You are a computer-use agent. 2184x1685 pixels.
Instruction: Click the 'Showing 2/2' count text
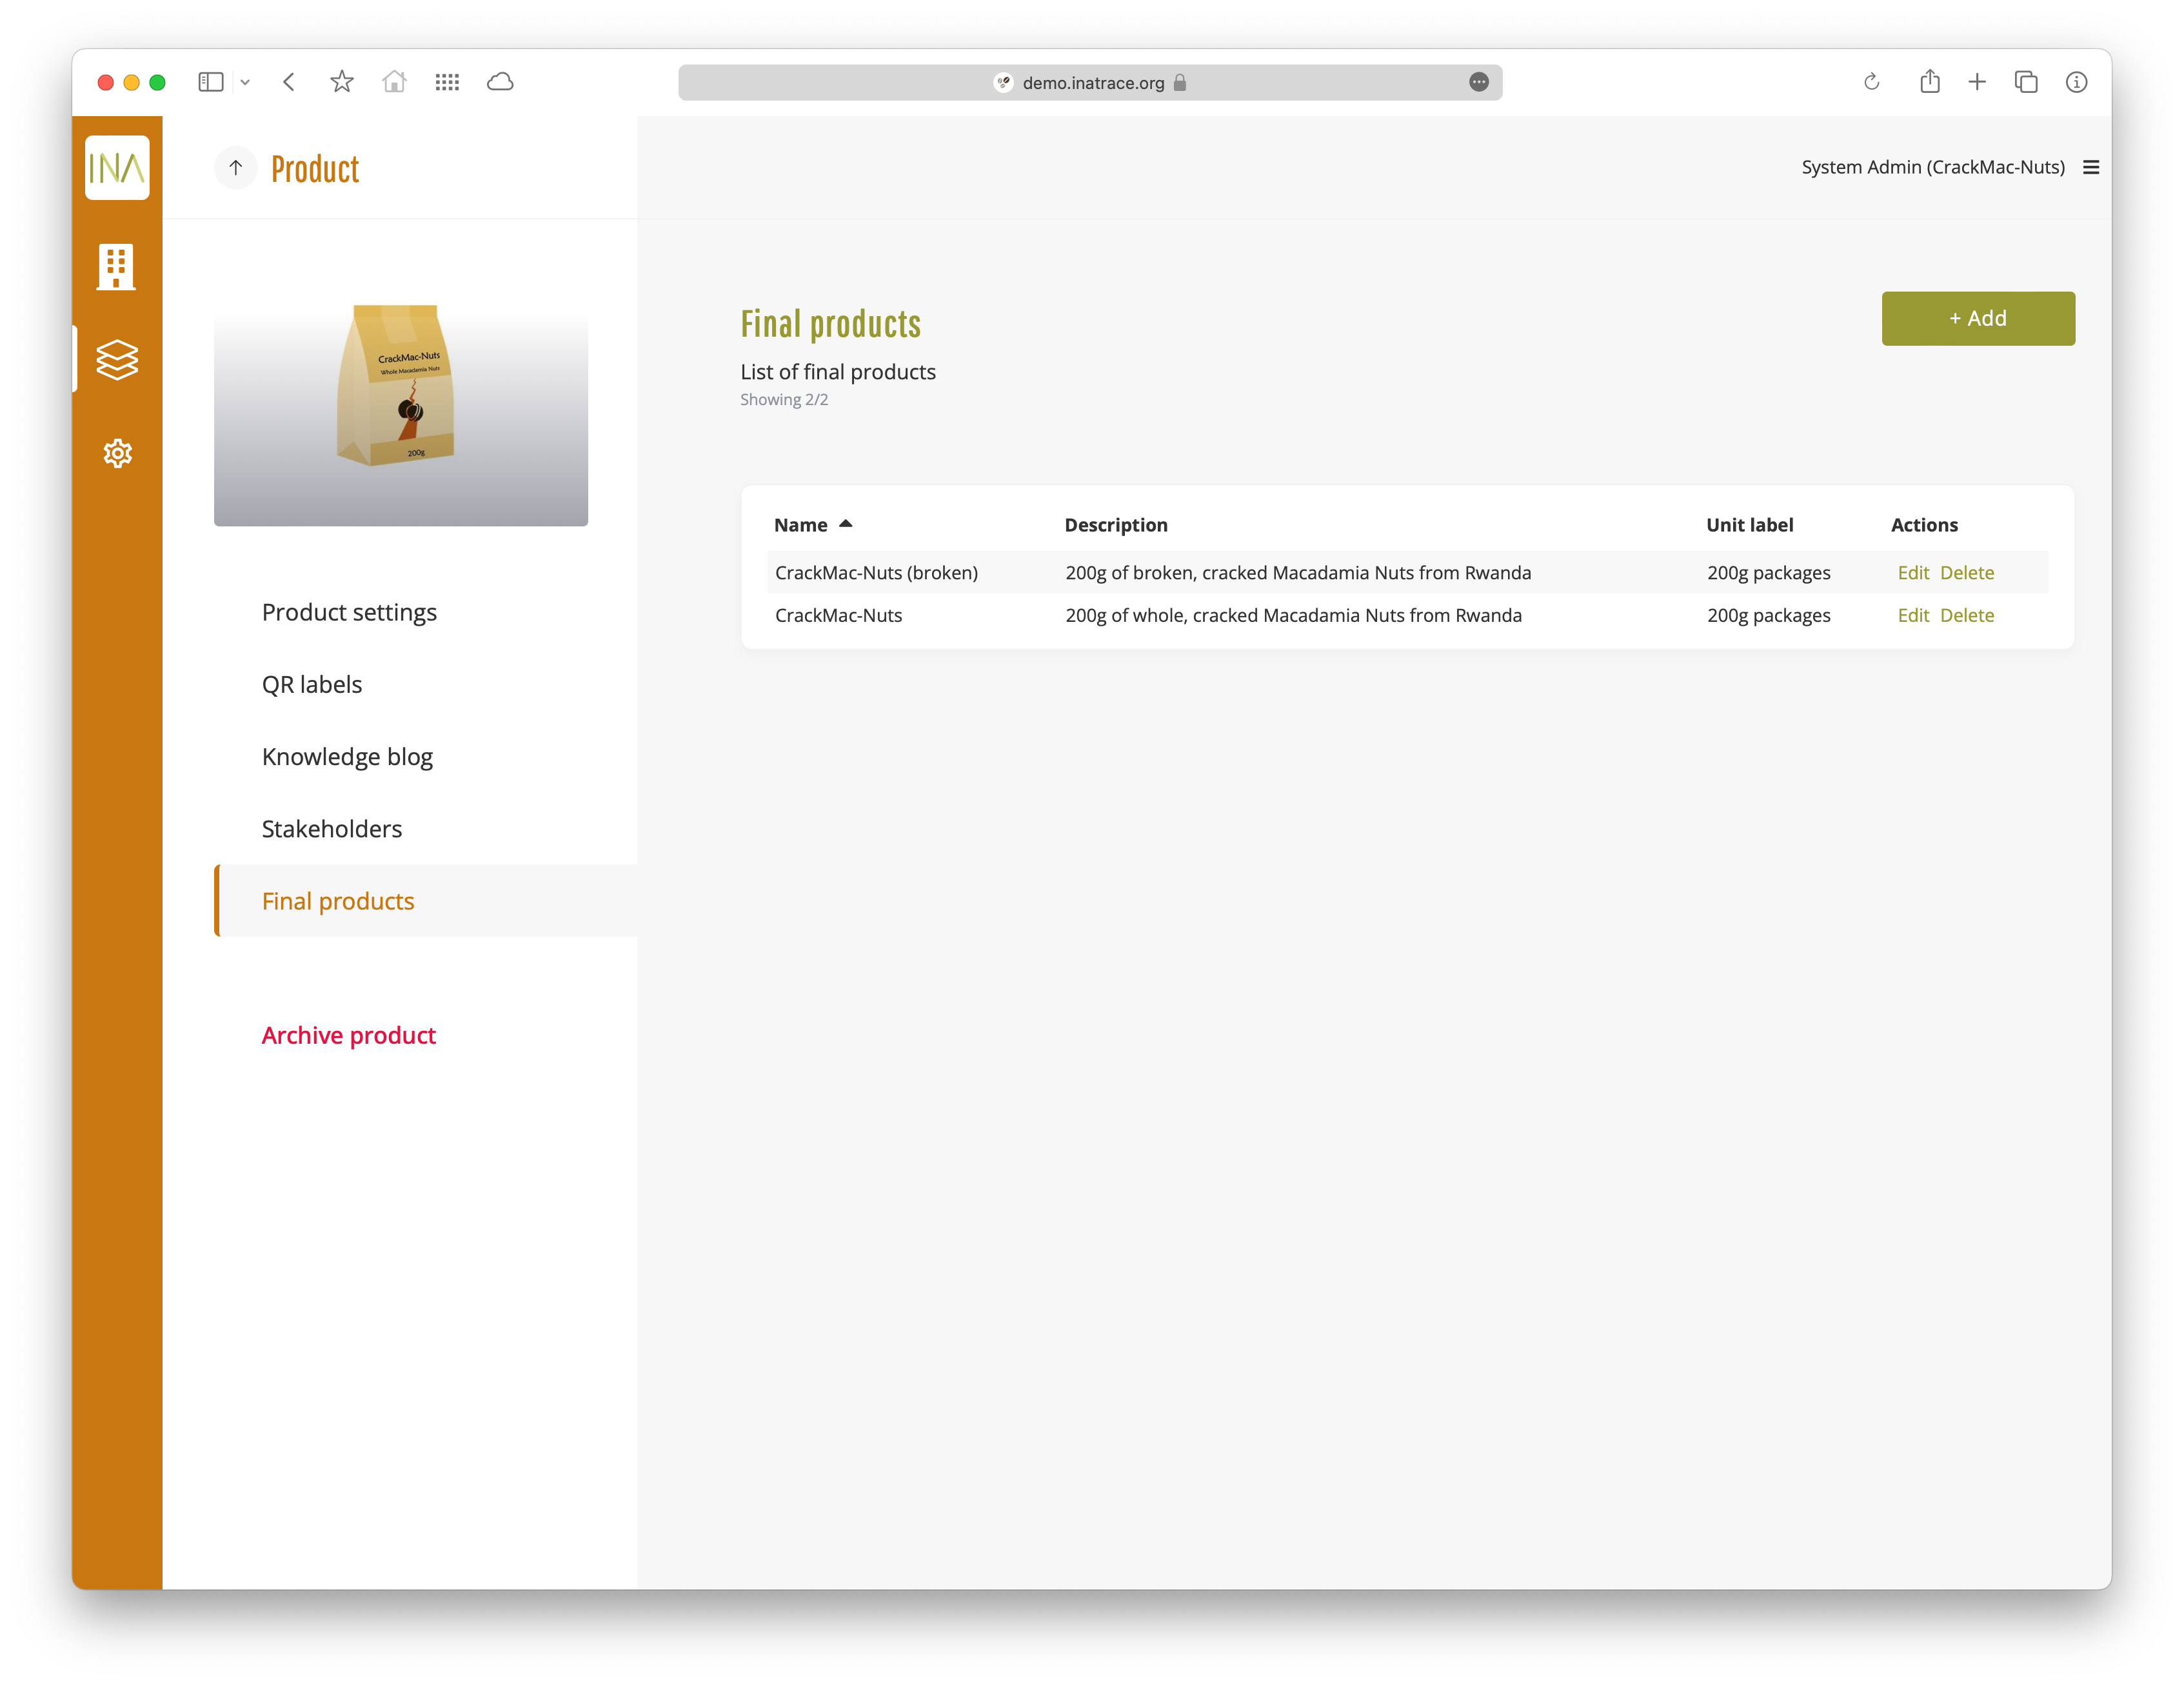pos(784,399)
